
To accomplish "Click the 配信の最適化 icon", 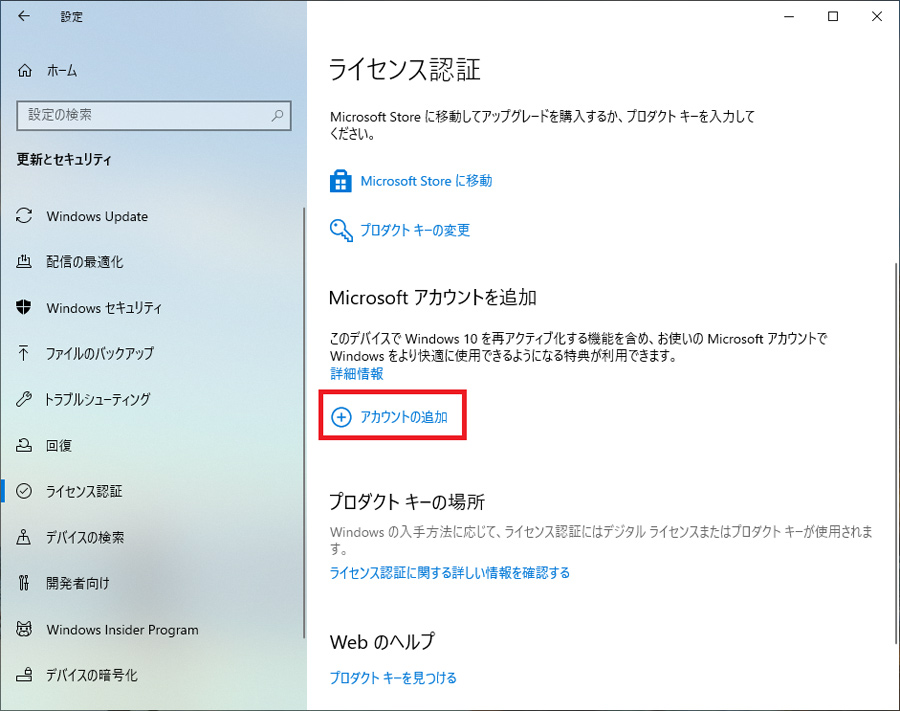I will [x=24, y=262].
